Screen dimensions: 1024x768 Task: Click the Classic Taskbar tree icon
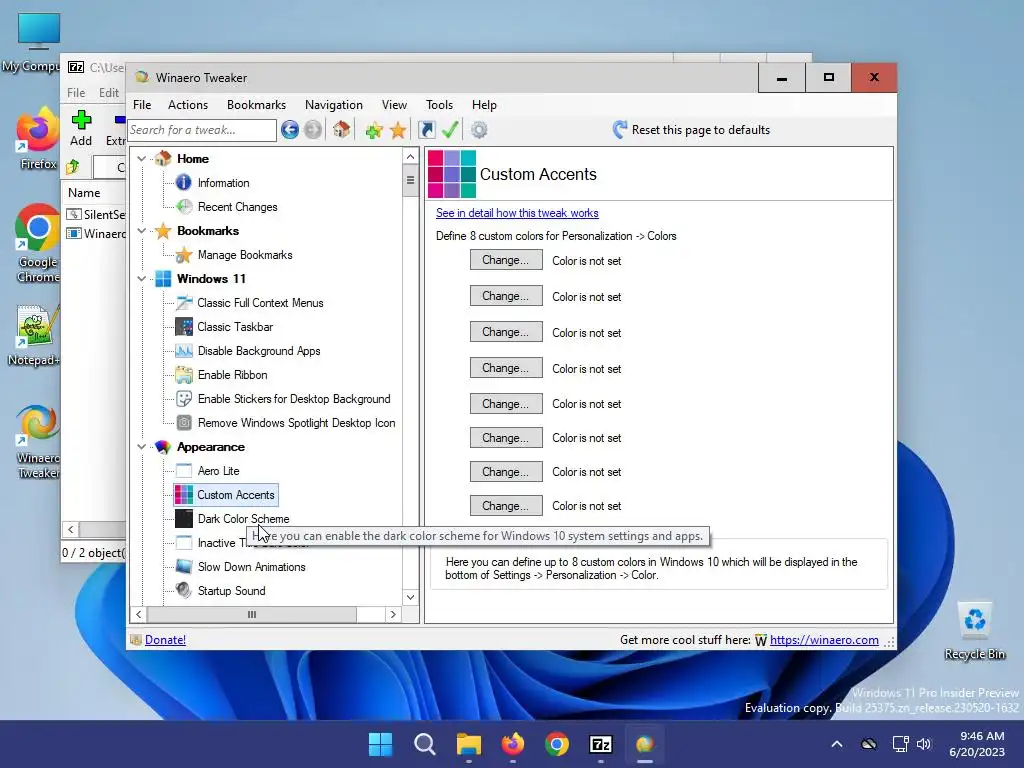click(x=184, y=327)
